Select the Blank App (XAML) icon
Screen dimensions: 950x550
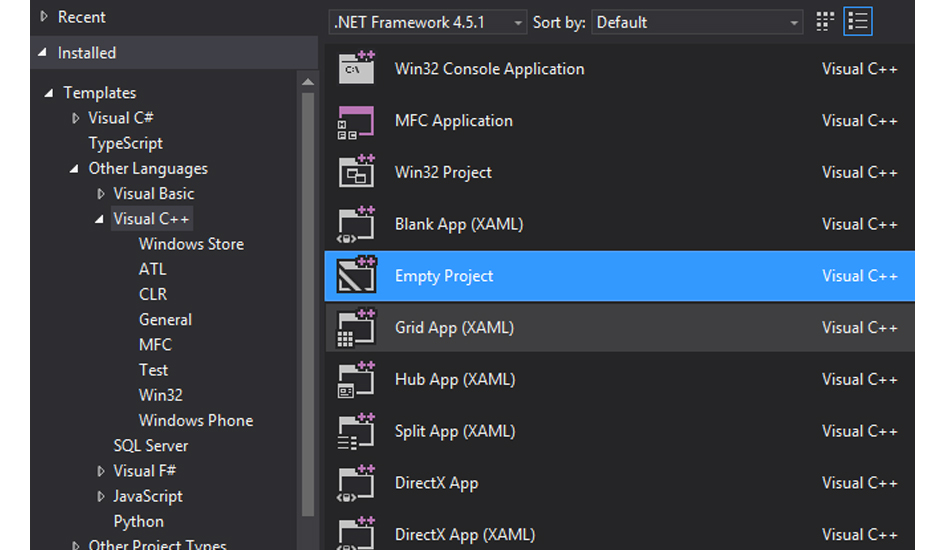tap(356, 224)
